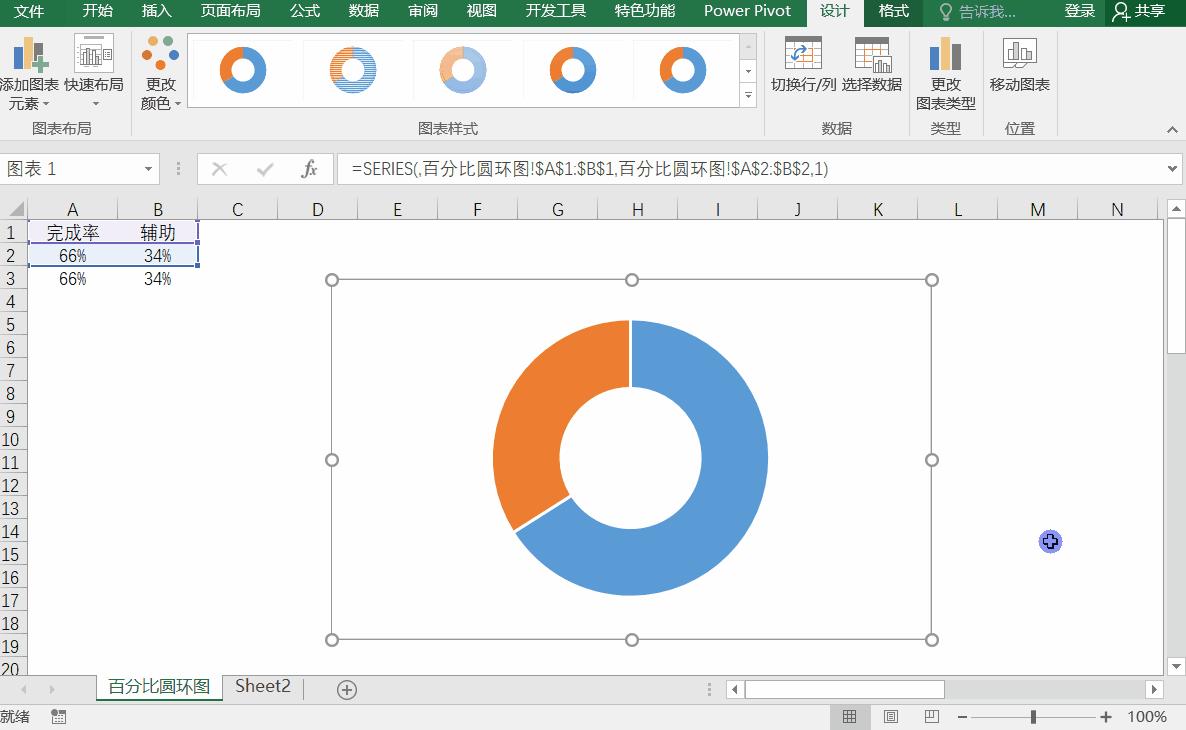This screenshot has height=730, width=1186.
Task: Click the 登录 (Sign in) button
Action: 1079,11
